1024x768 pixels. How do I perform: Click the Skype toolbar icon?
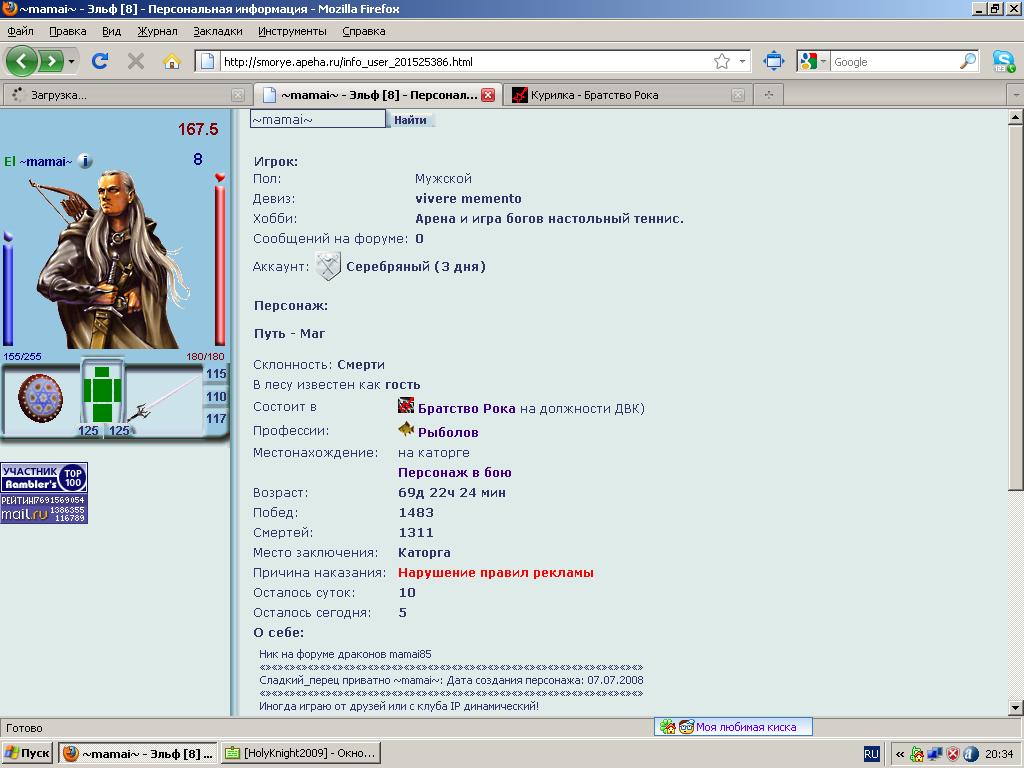point(1004,61)
